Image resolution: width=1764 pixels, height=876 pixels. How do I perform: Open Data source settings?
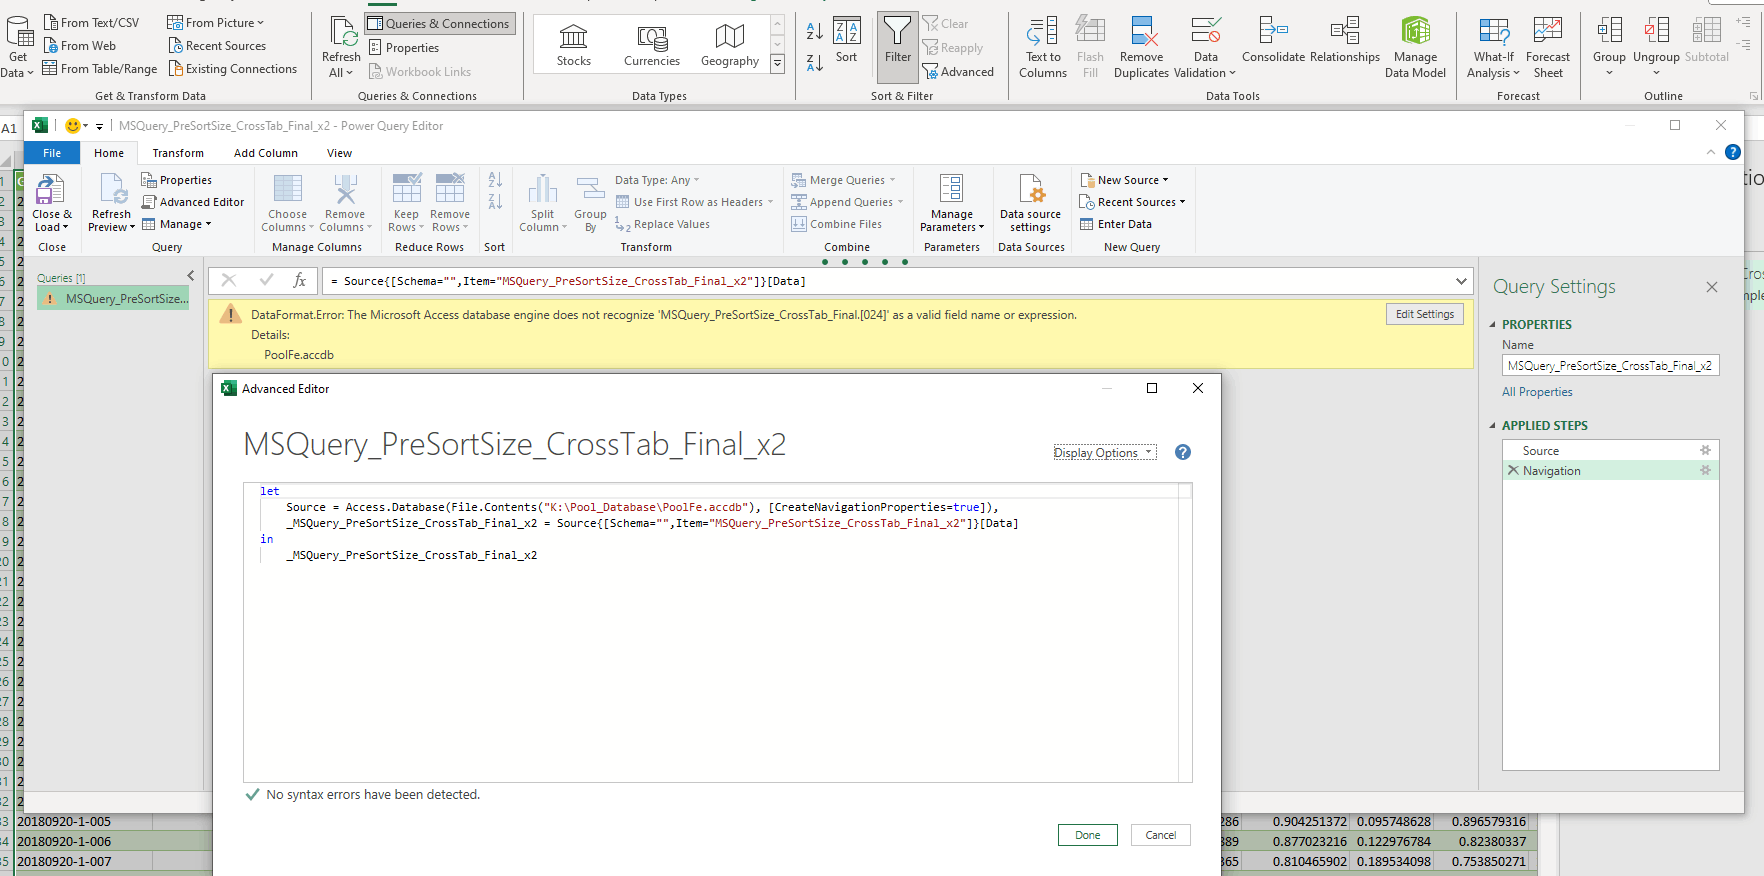tap(1031, 203)
